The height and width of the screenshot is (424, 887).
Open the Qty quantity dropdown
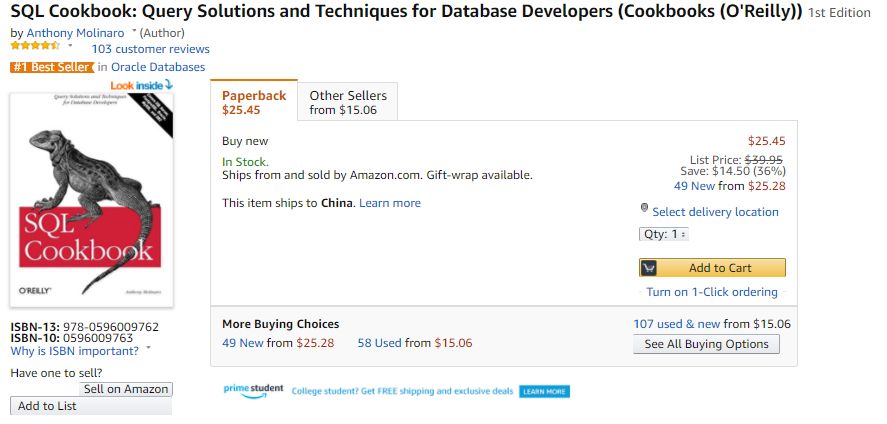point(664,234)
